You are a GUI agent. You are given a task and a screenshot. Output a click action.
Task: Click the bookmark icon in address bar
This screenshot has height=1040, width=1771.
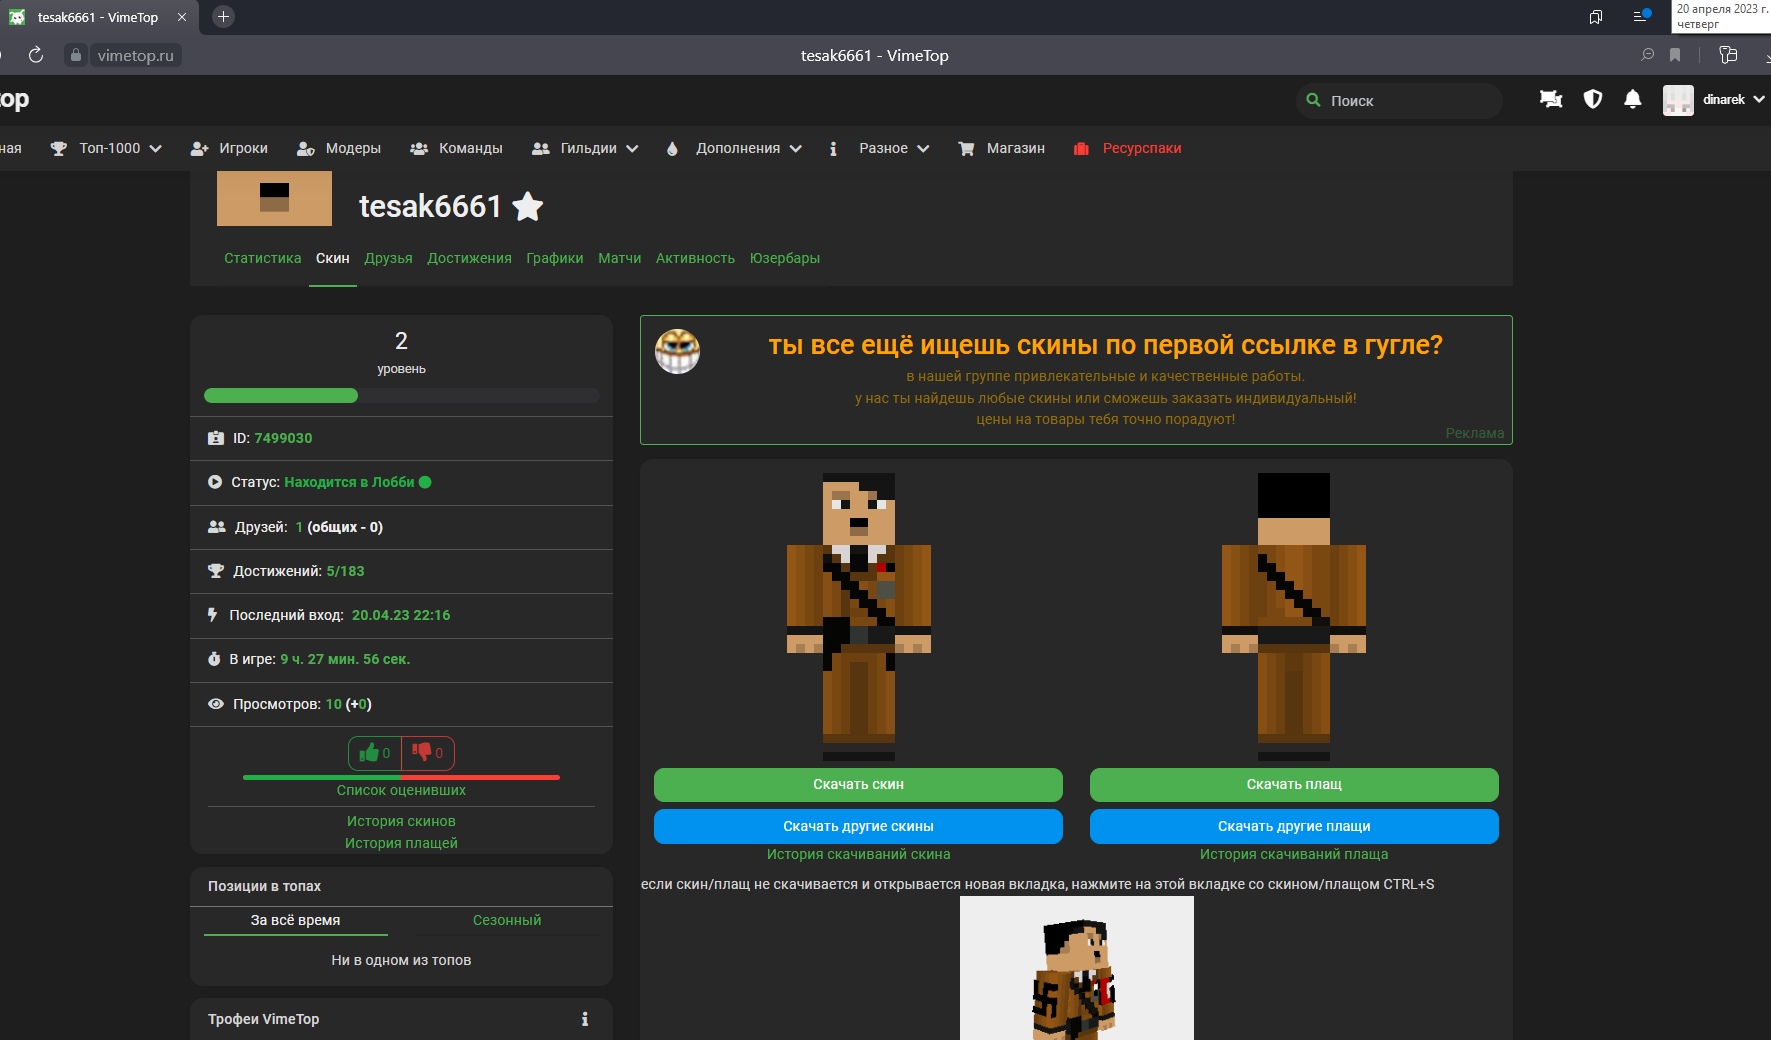coord(1675,55)
